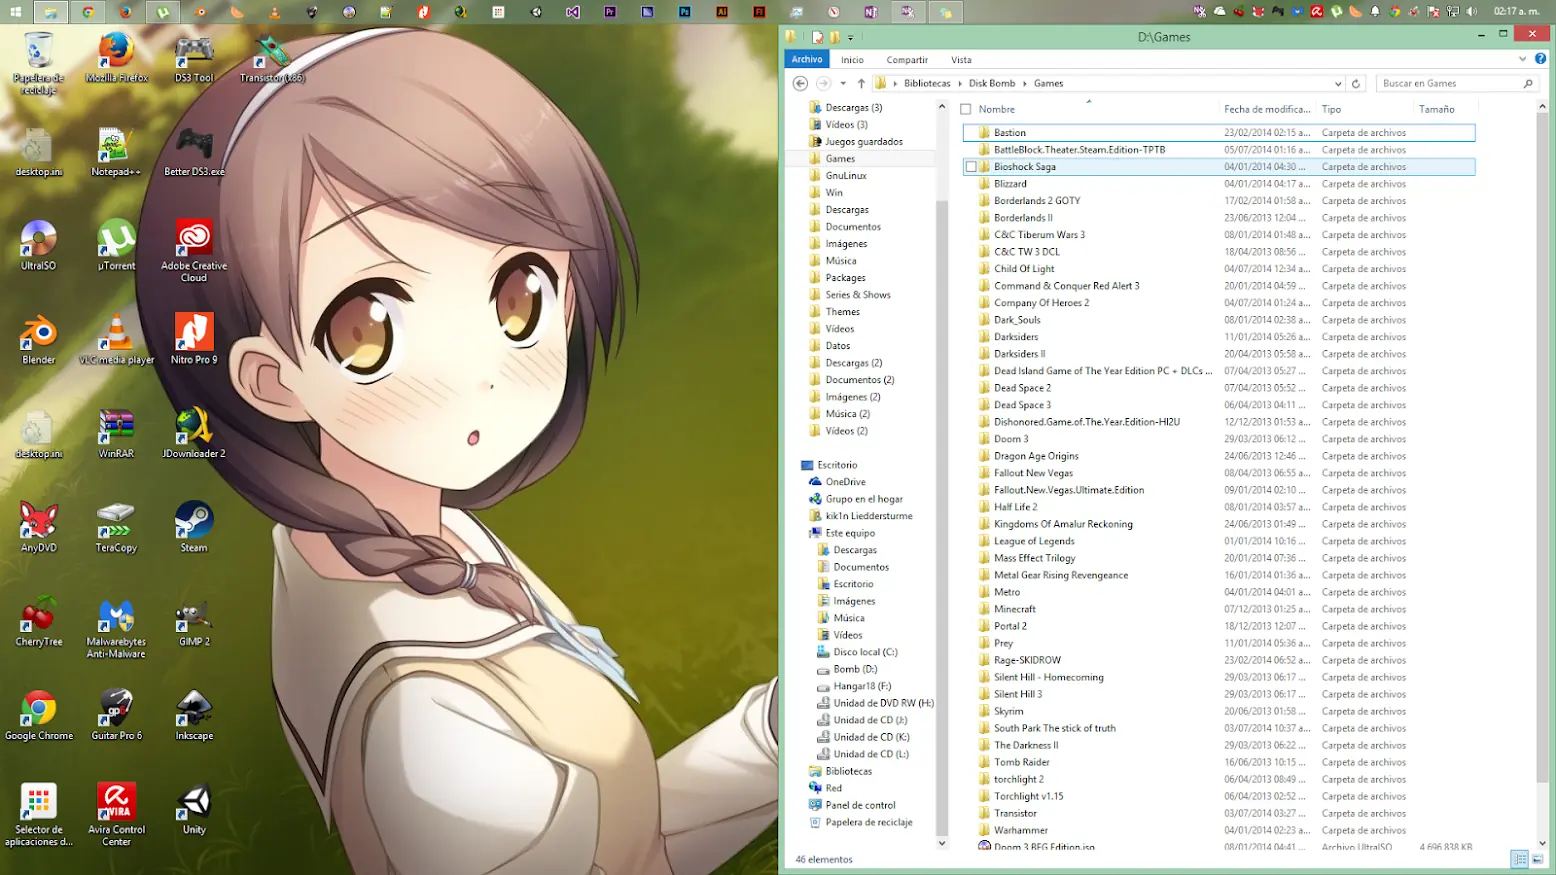
Task: Open address bar history dropdown
Action: [1338, 84]
